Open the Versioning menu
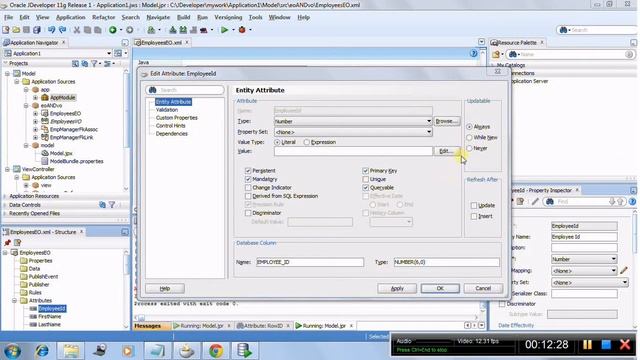Viewport: 640px width, 360px height. coord(228,18)
